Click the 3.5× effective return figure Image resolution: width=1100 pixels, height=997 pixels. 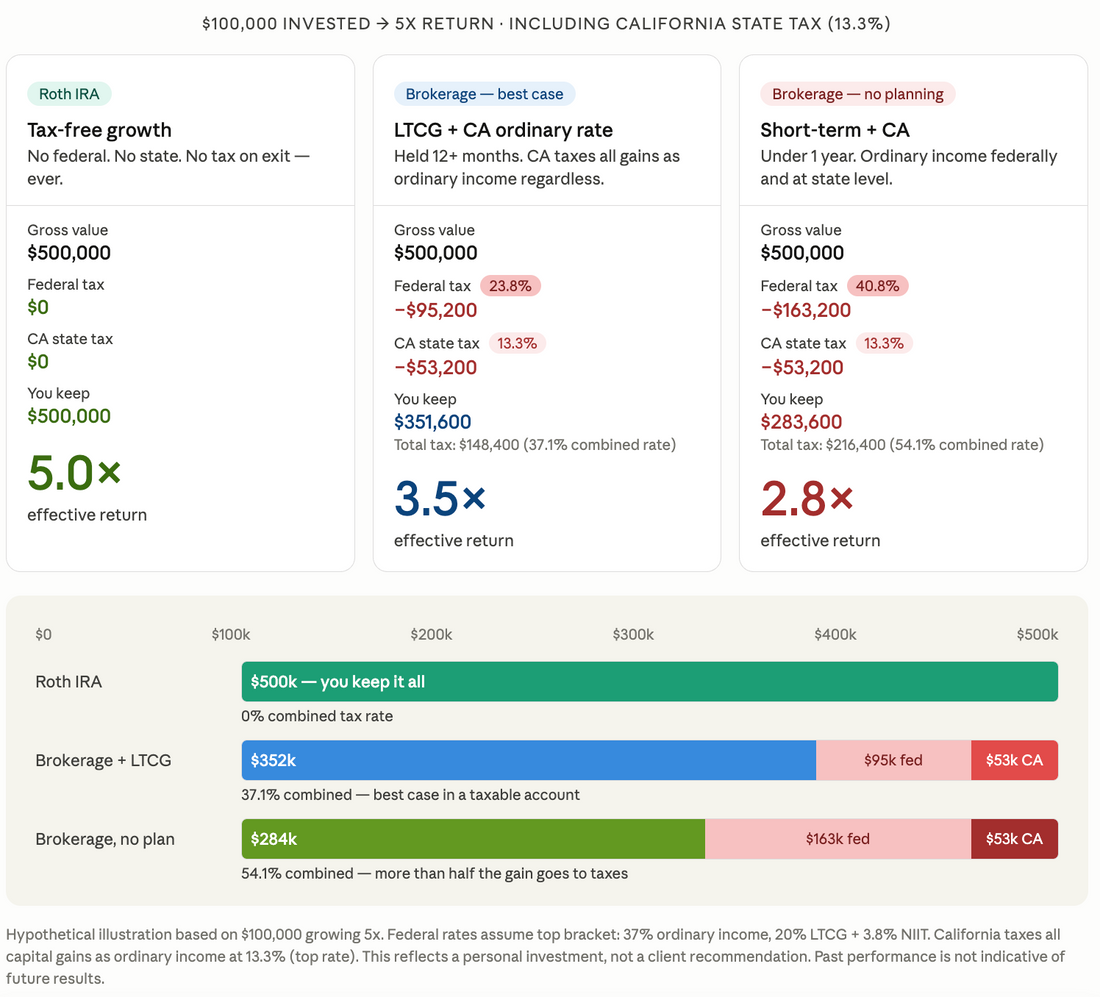pyautogui.click(x=440, y=498)
